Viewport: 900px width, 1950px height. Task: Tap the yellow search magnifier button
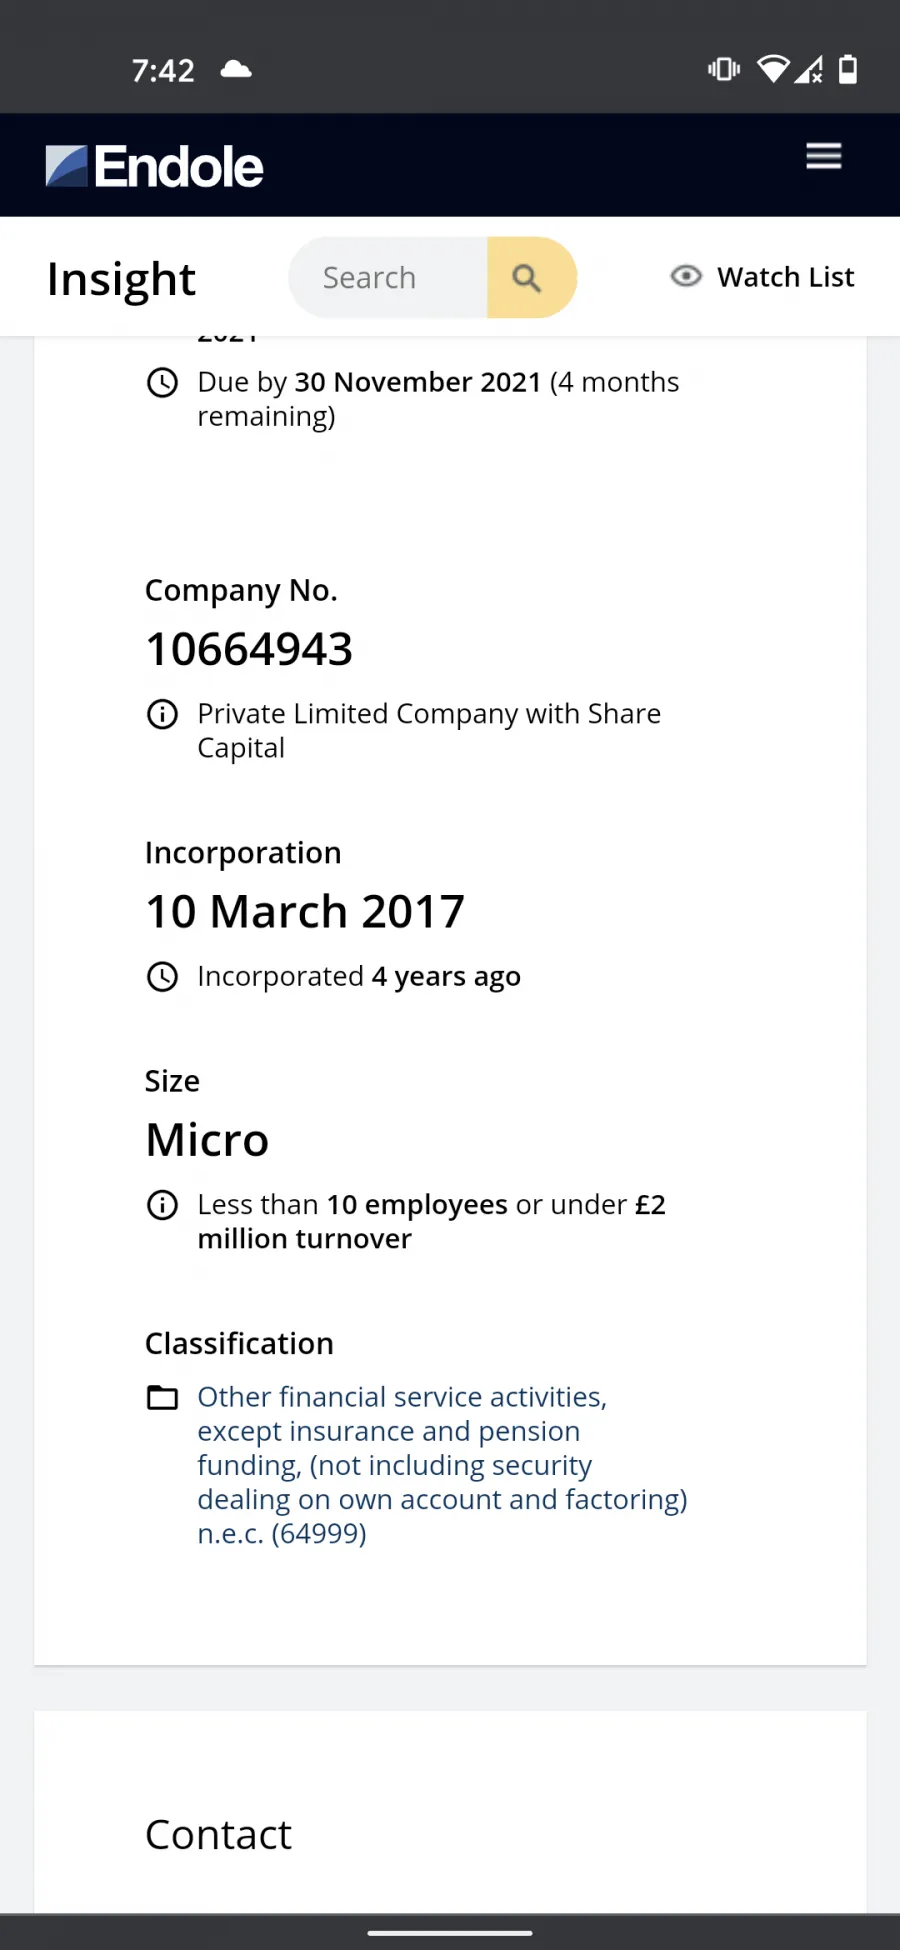pos(531,278)
